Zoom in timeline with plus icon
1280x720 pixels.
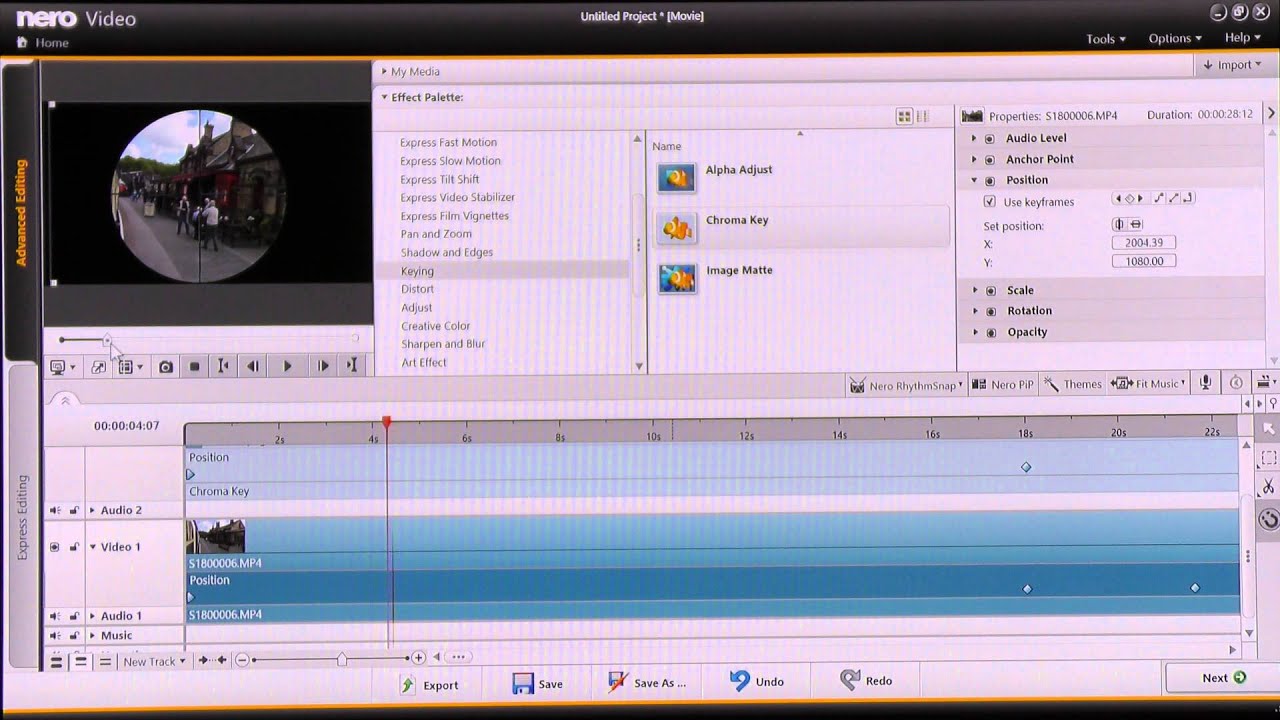(x=419, y=658)
